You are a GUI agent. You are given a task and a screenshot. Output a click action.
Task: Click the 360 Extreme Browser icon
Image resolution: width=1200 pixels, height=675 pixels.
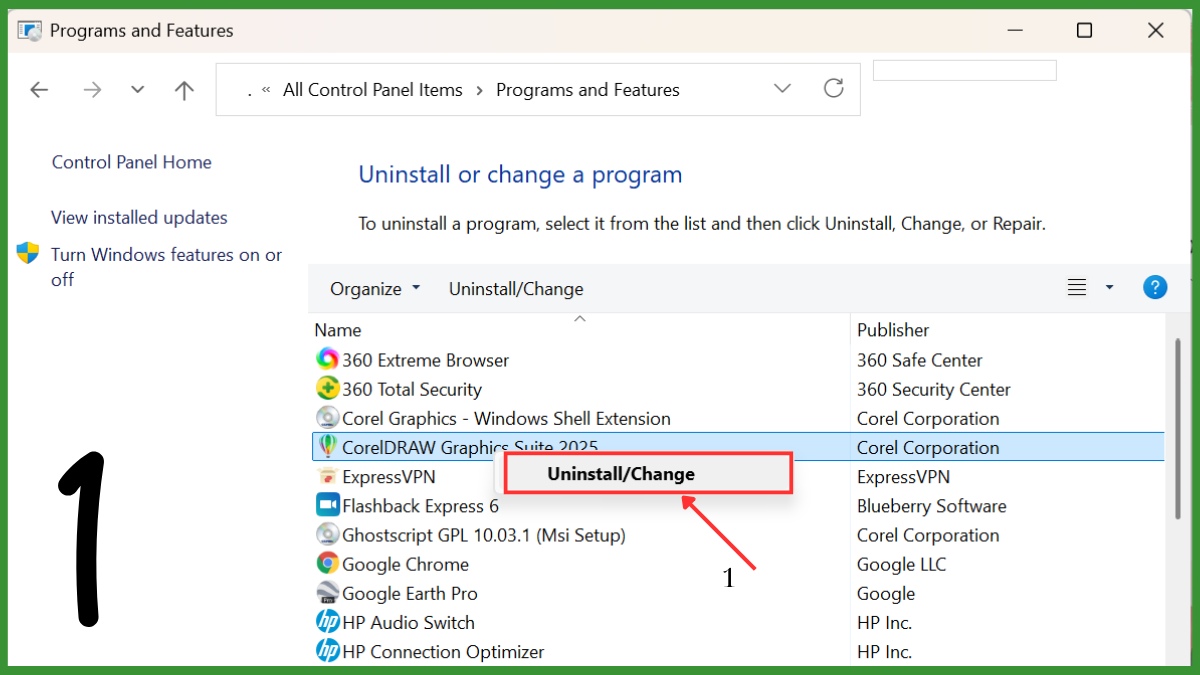click(327, 359)
